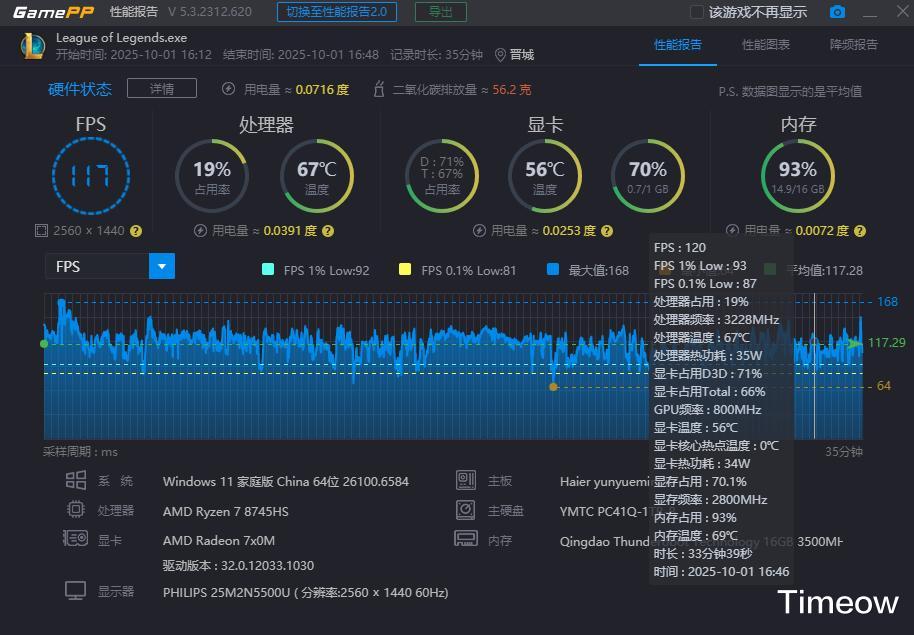Click the memory 93% usage gauge

(797, 176)
